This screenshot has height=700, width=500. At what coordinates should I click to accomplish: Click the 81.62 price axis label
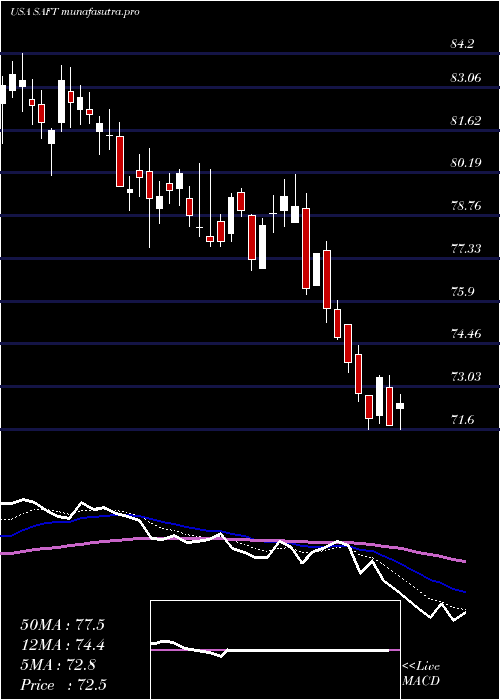pyautogui.click(x=467, y=120)
